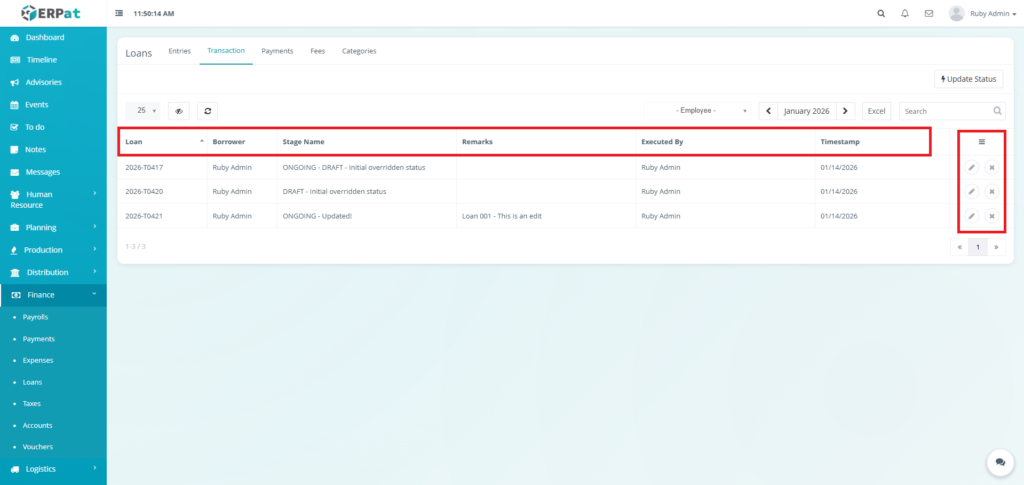Toggle sidebar with the hamburger menu icon
Viewport: 1024px width, 485px height.
[120, 14]
